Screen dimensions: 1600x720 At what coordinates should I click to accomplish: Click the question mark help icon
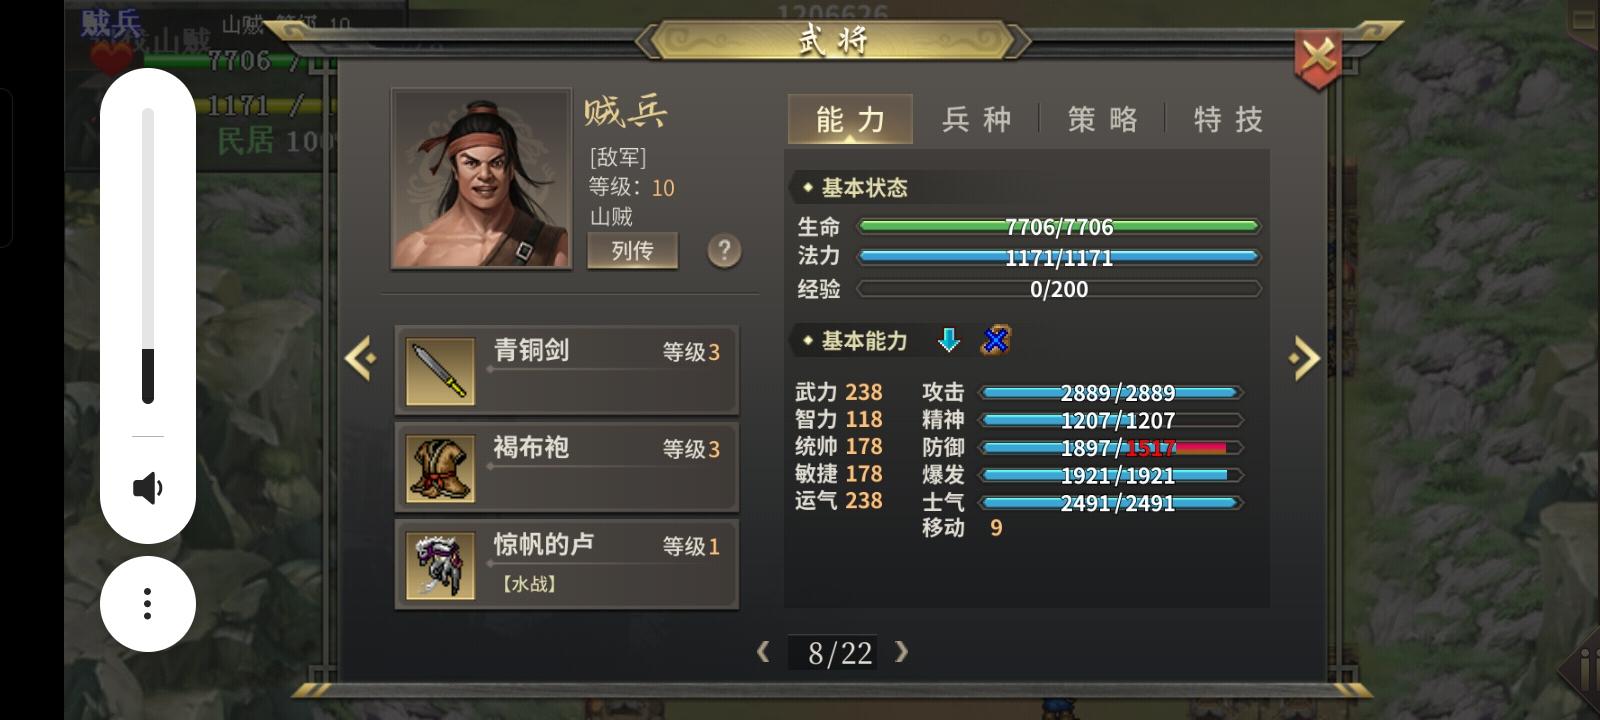pos(724,250)
